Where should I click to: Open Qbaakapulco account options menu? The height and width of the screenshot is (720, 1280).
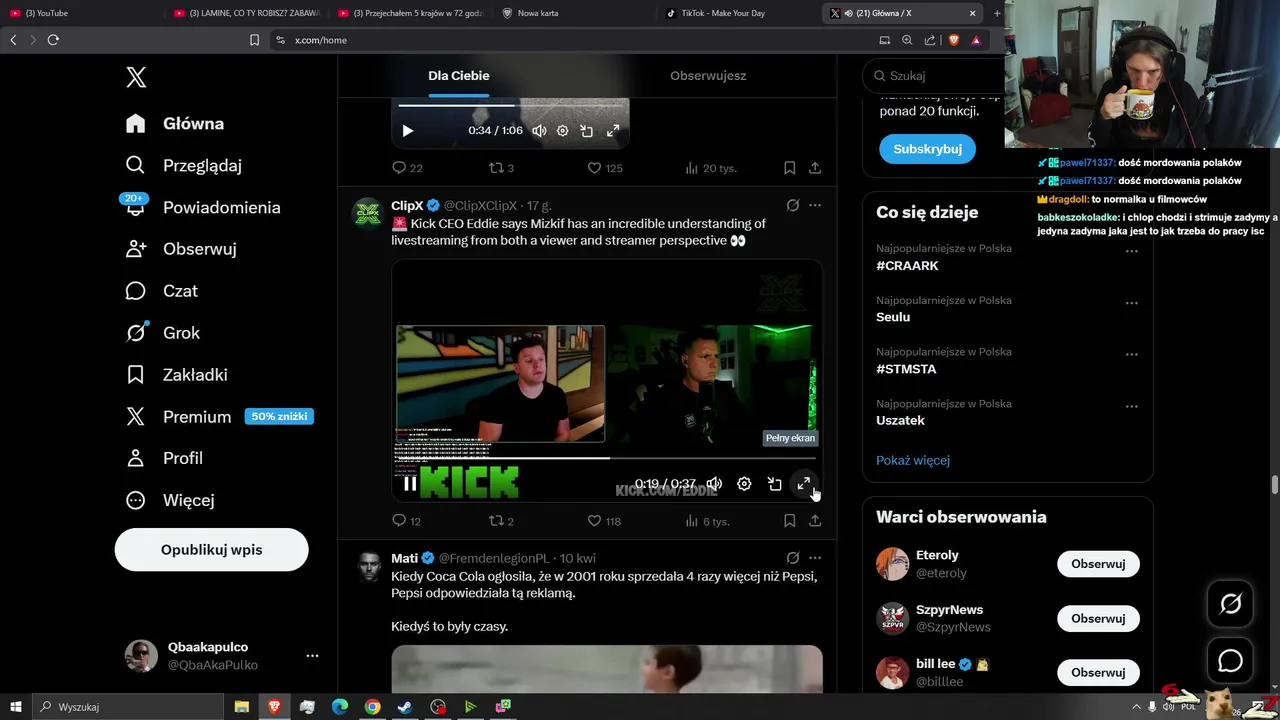point(312,656)
